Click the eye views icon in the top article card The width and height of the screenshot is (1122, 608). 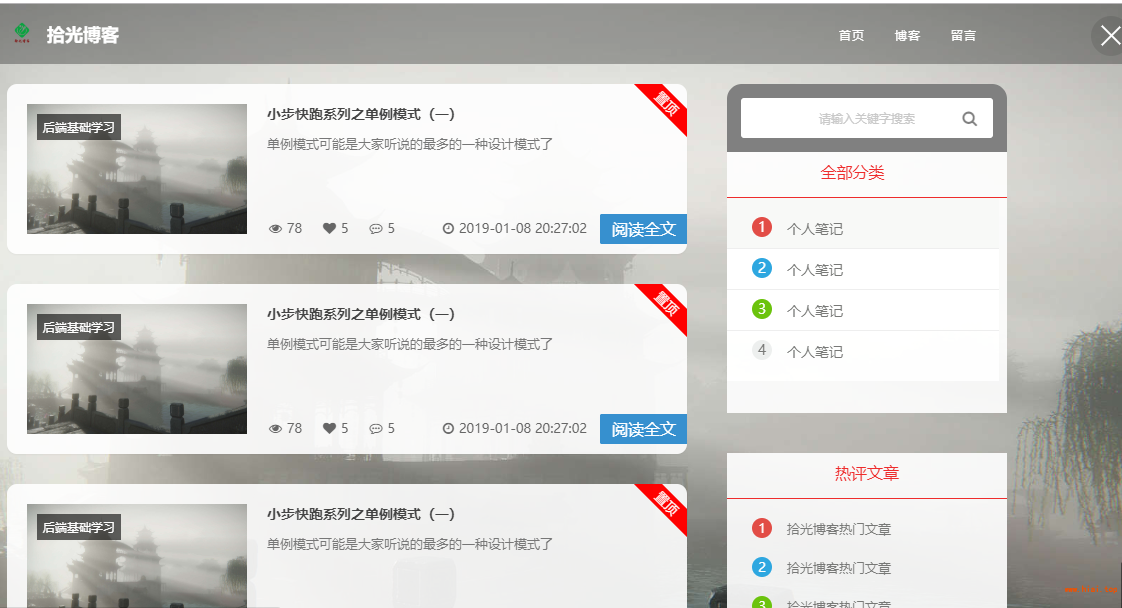(275, 229)
